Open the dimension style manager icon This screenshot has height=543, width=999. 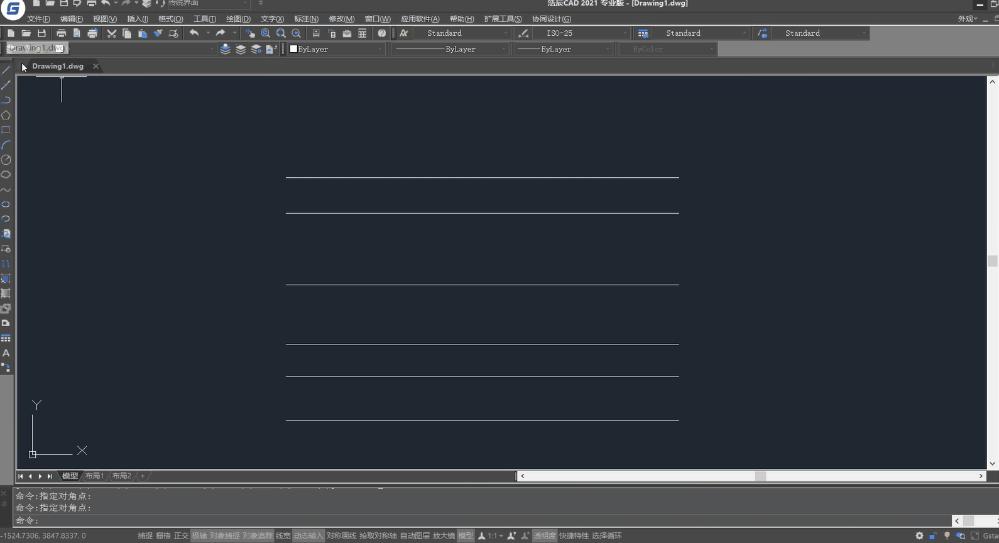point(523,33)
